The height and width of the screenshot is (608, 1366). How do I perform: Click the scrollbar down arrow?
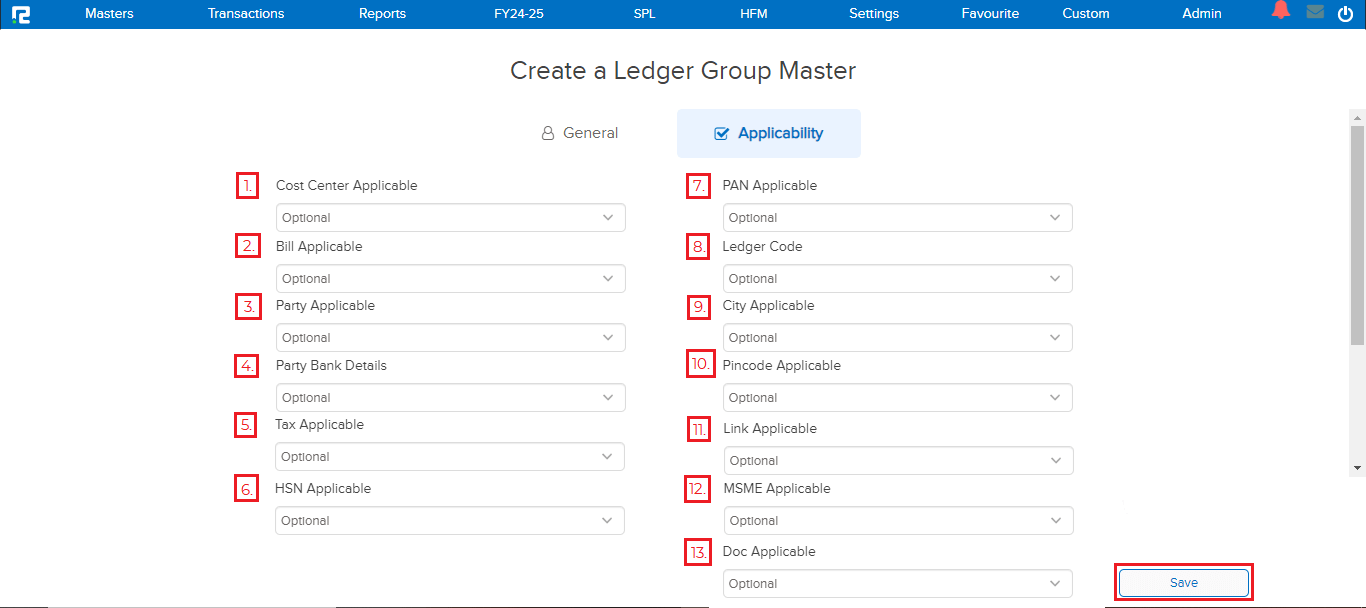[1357, 467]
